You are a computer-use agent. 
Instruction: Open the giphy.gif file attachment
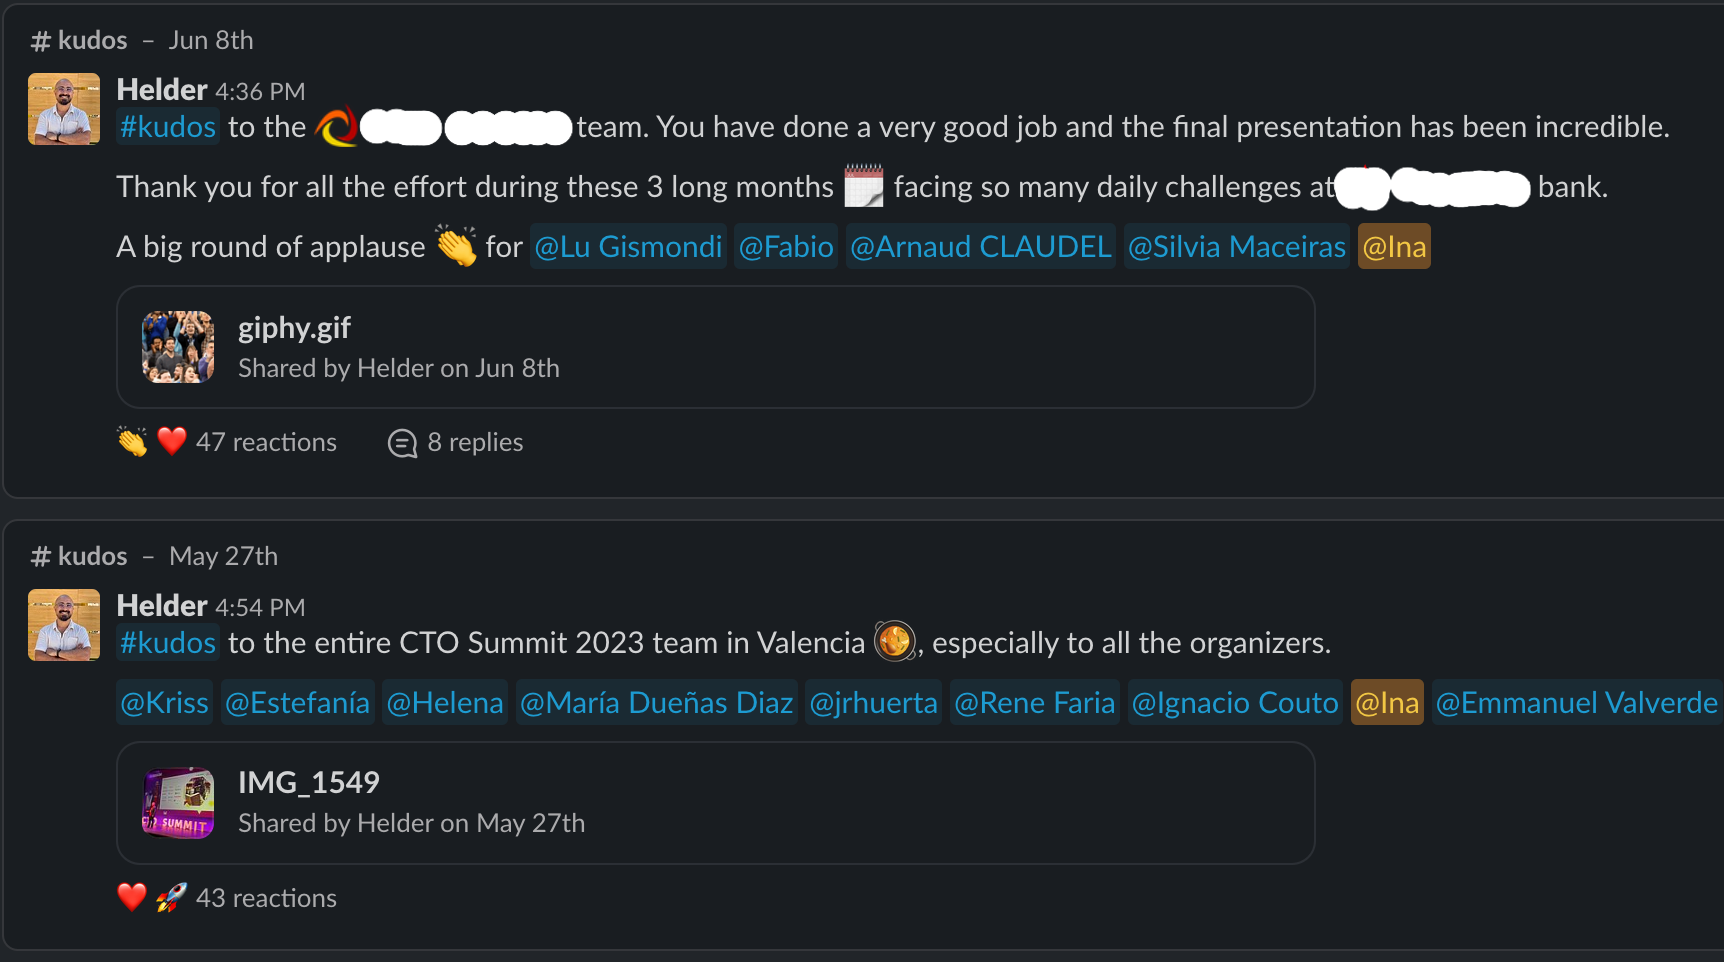294,327
